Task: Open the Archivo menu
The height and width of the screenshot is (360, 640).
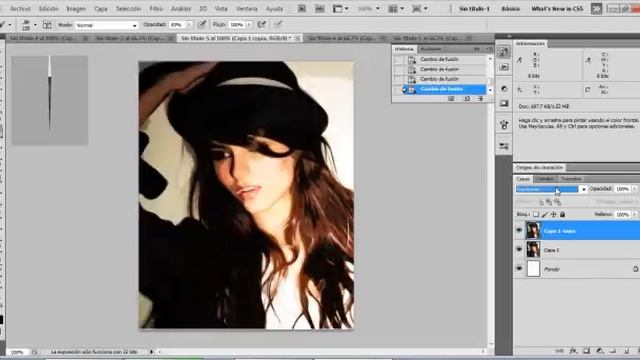Action: point(20,9)
